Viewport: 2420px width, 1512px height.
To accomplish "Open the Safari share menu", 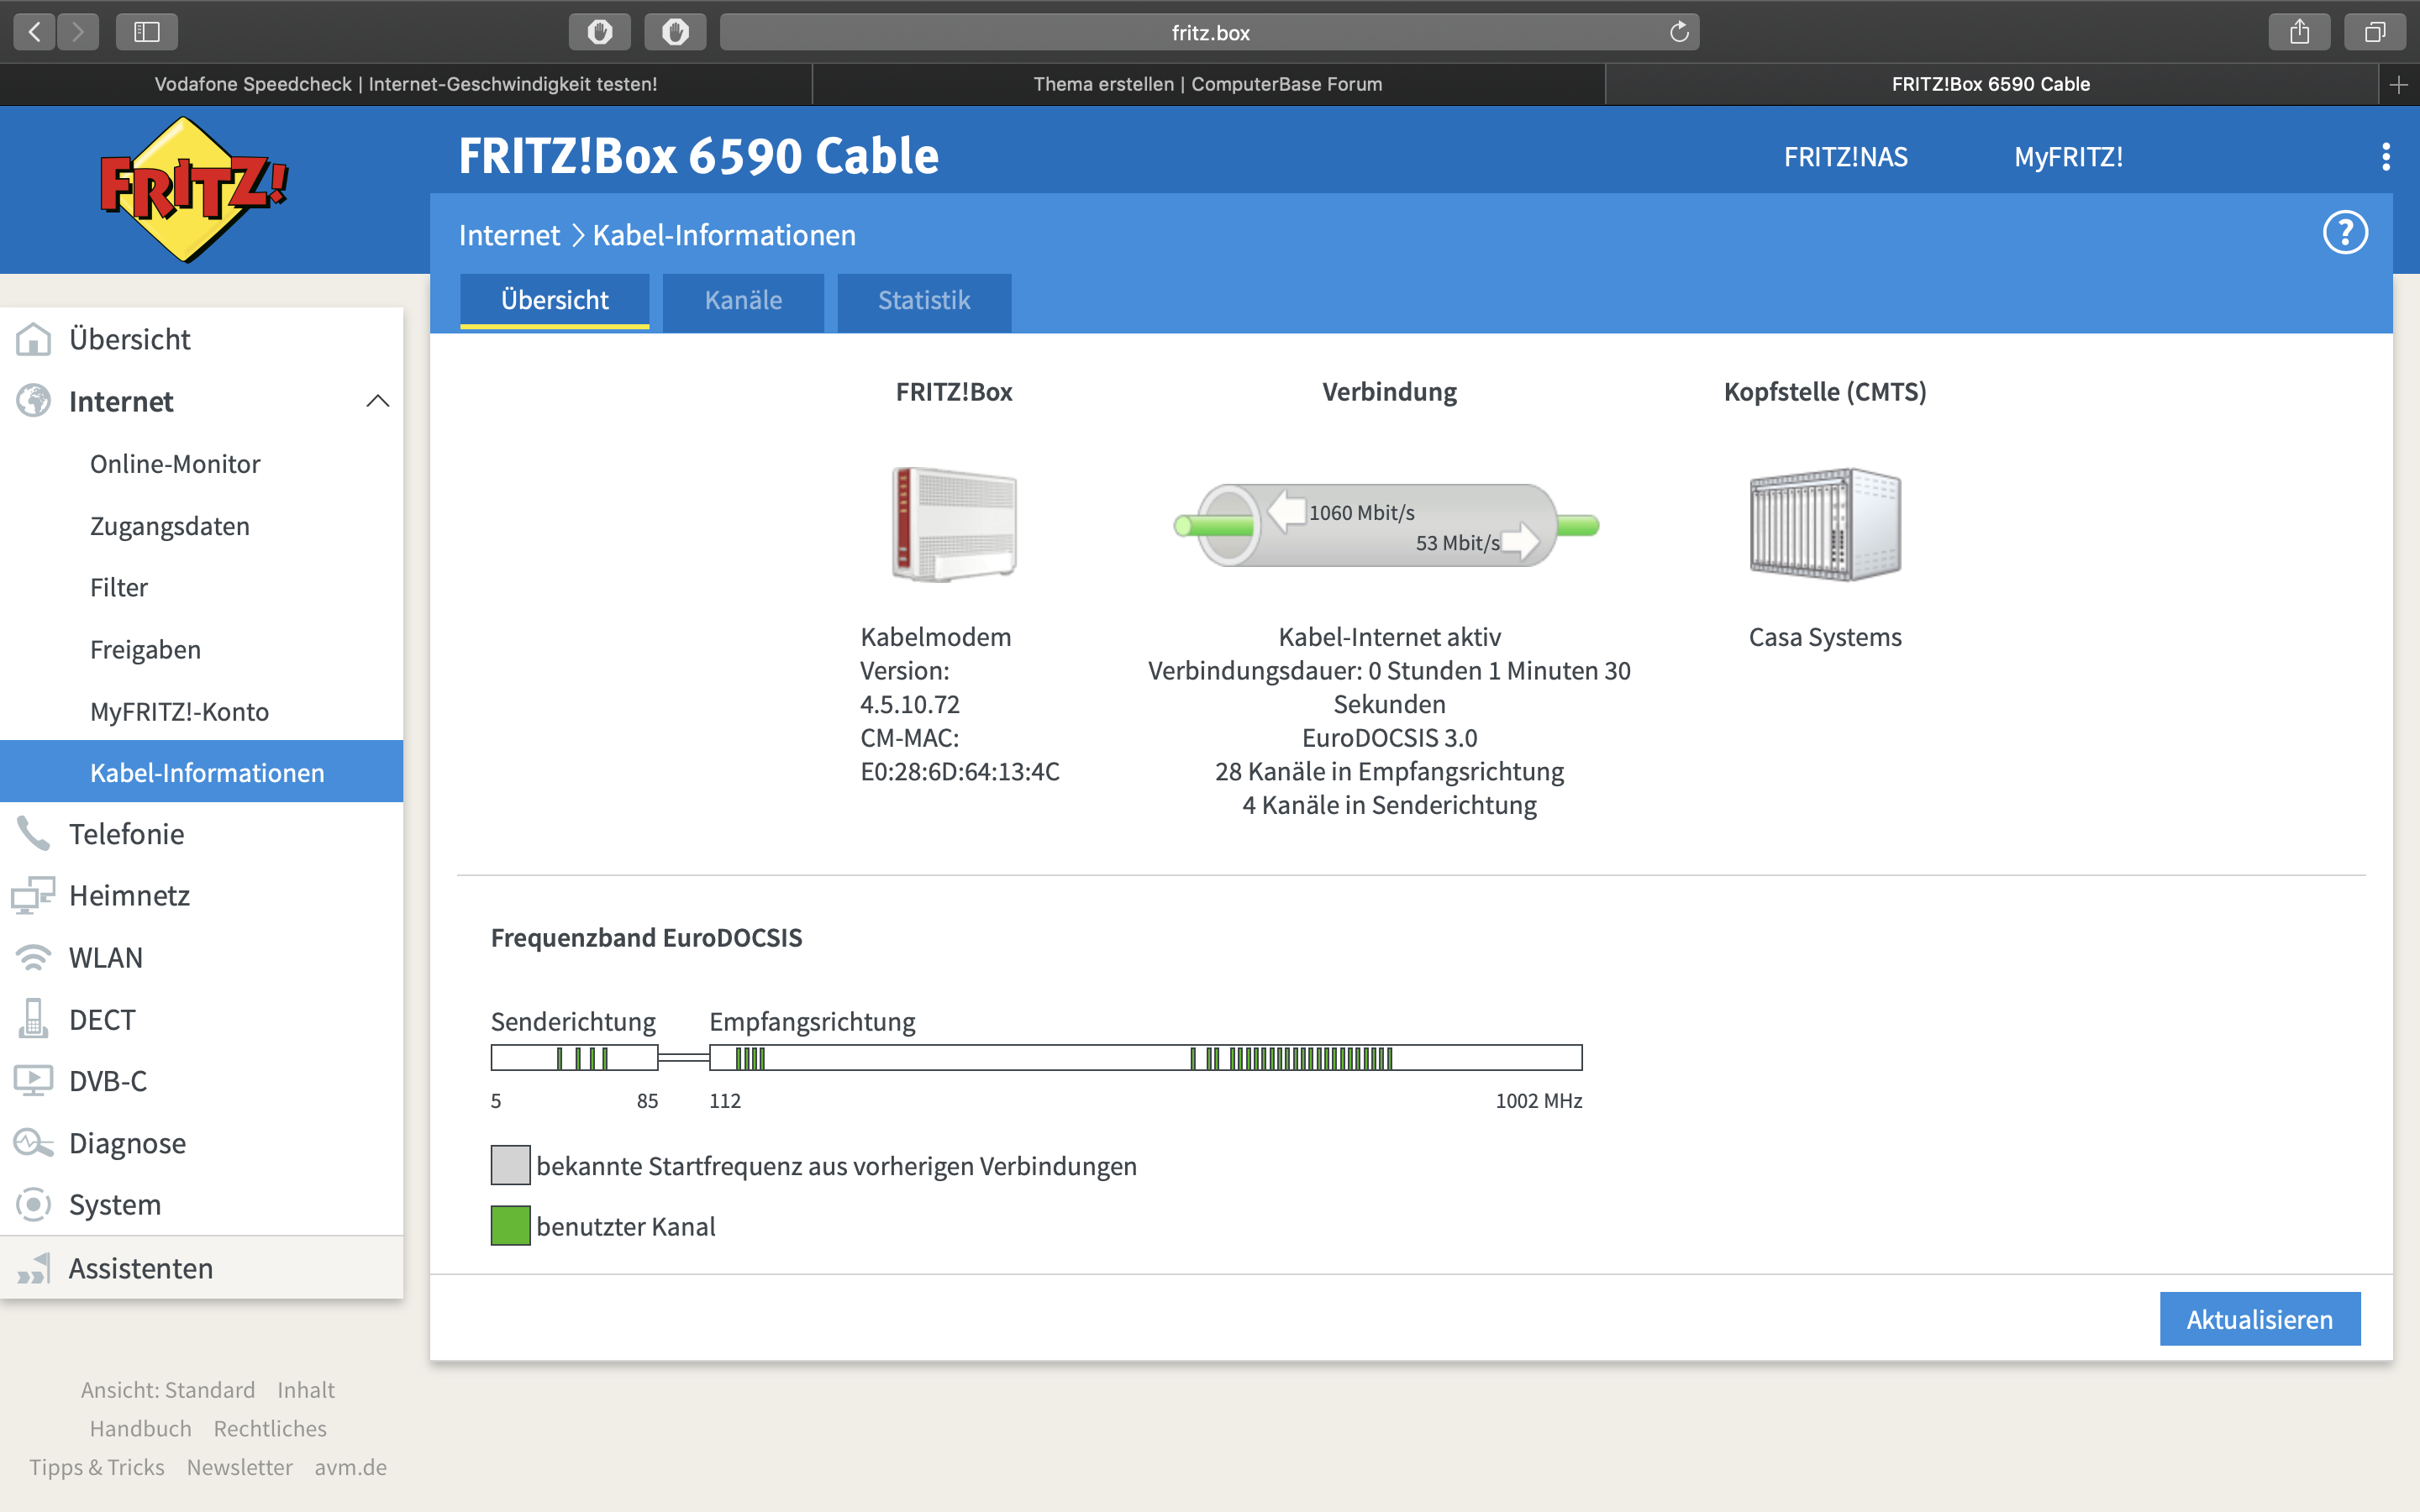I will click(x=2300, y=32).
